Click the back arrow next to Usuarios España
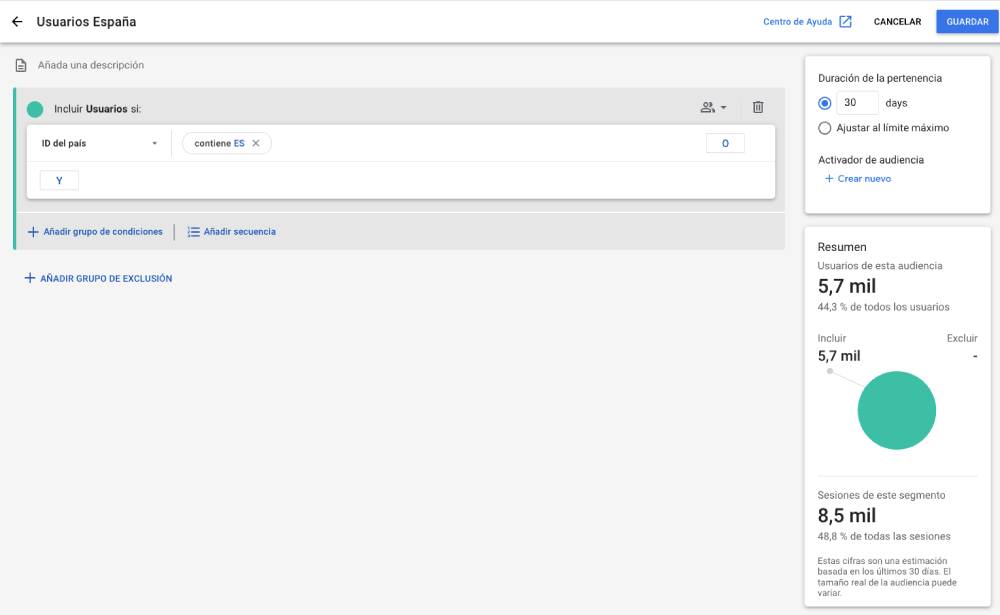1000x615 pixels. coord(17,22)
